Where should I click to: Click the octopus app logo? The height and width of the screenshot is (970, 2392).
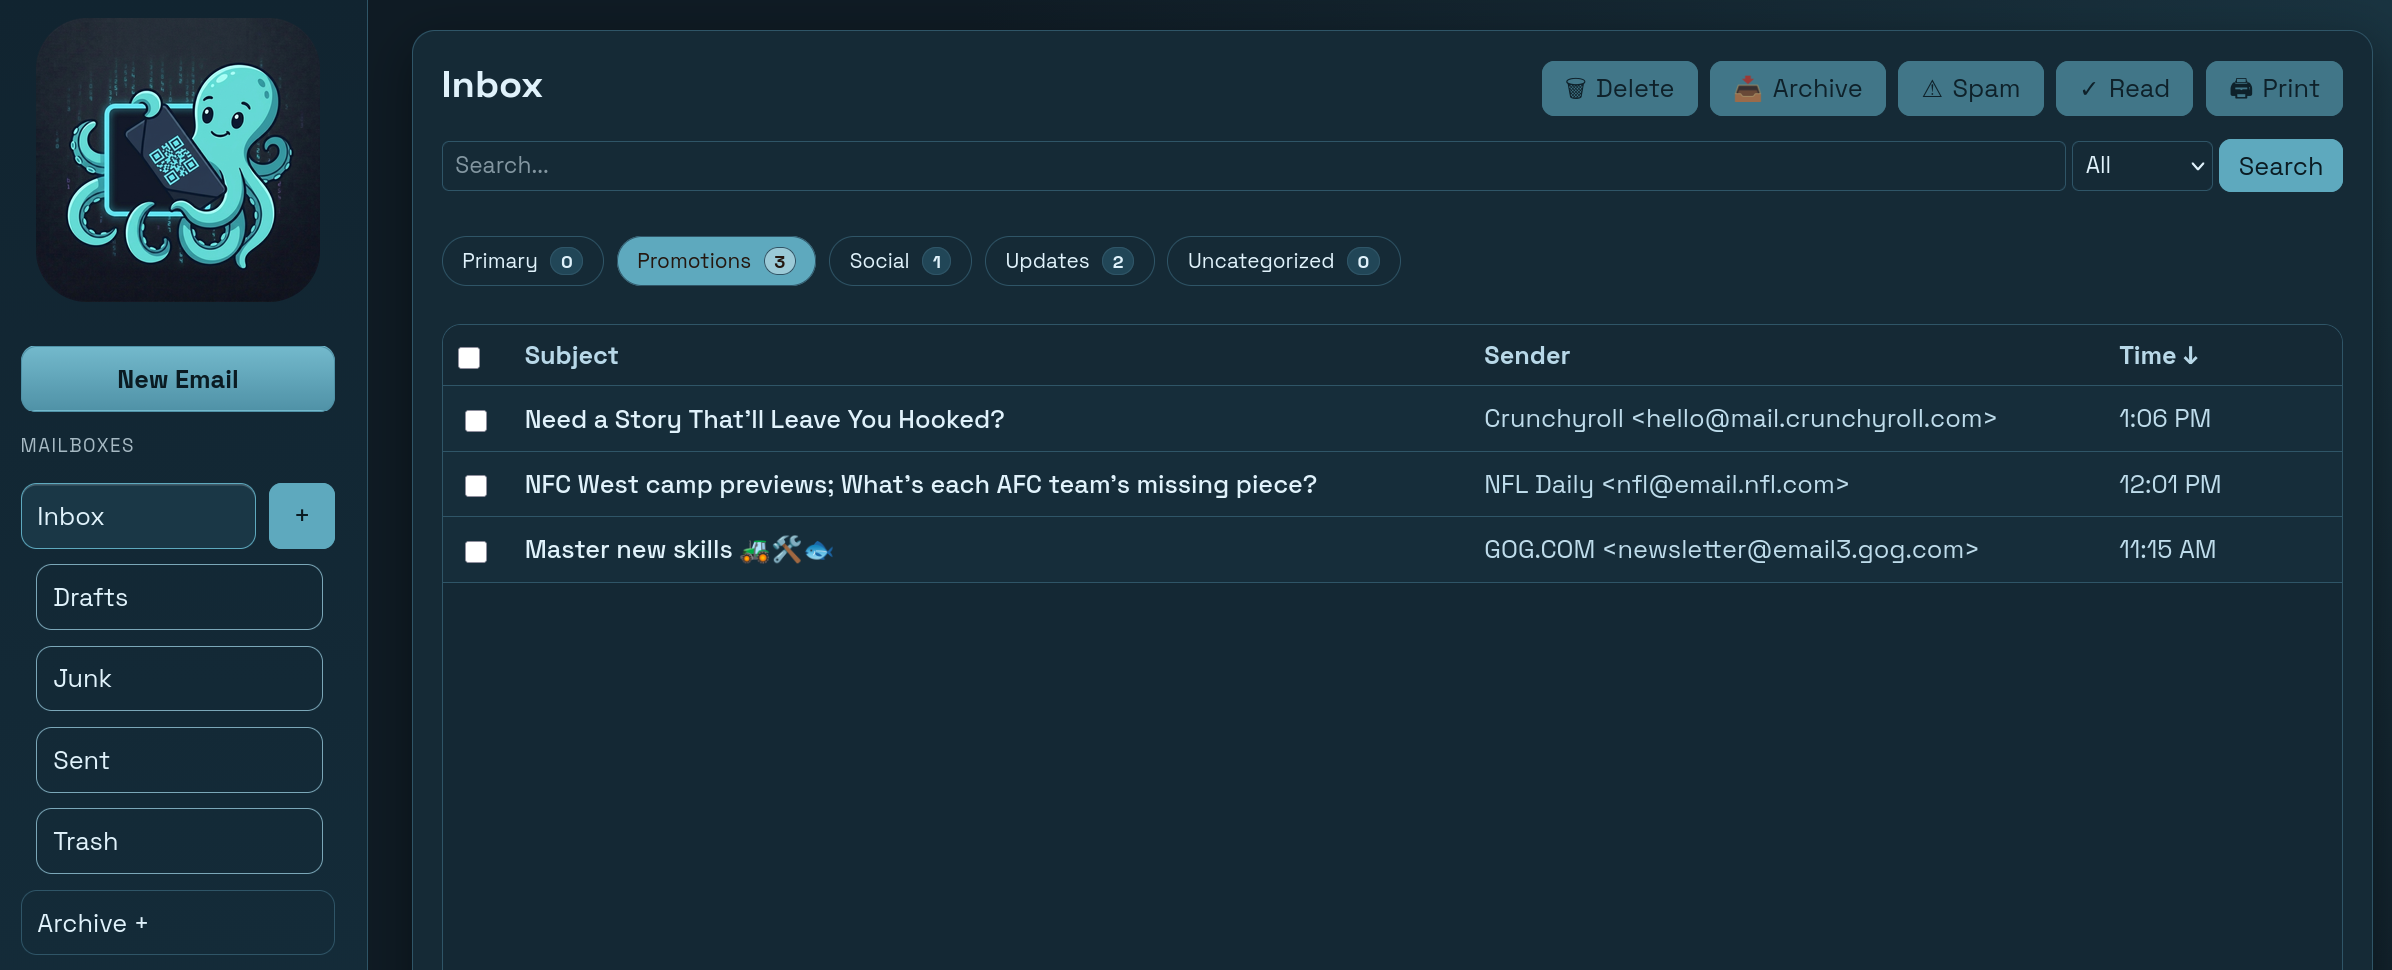click(x=178, y=160)
